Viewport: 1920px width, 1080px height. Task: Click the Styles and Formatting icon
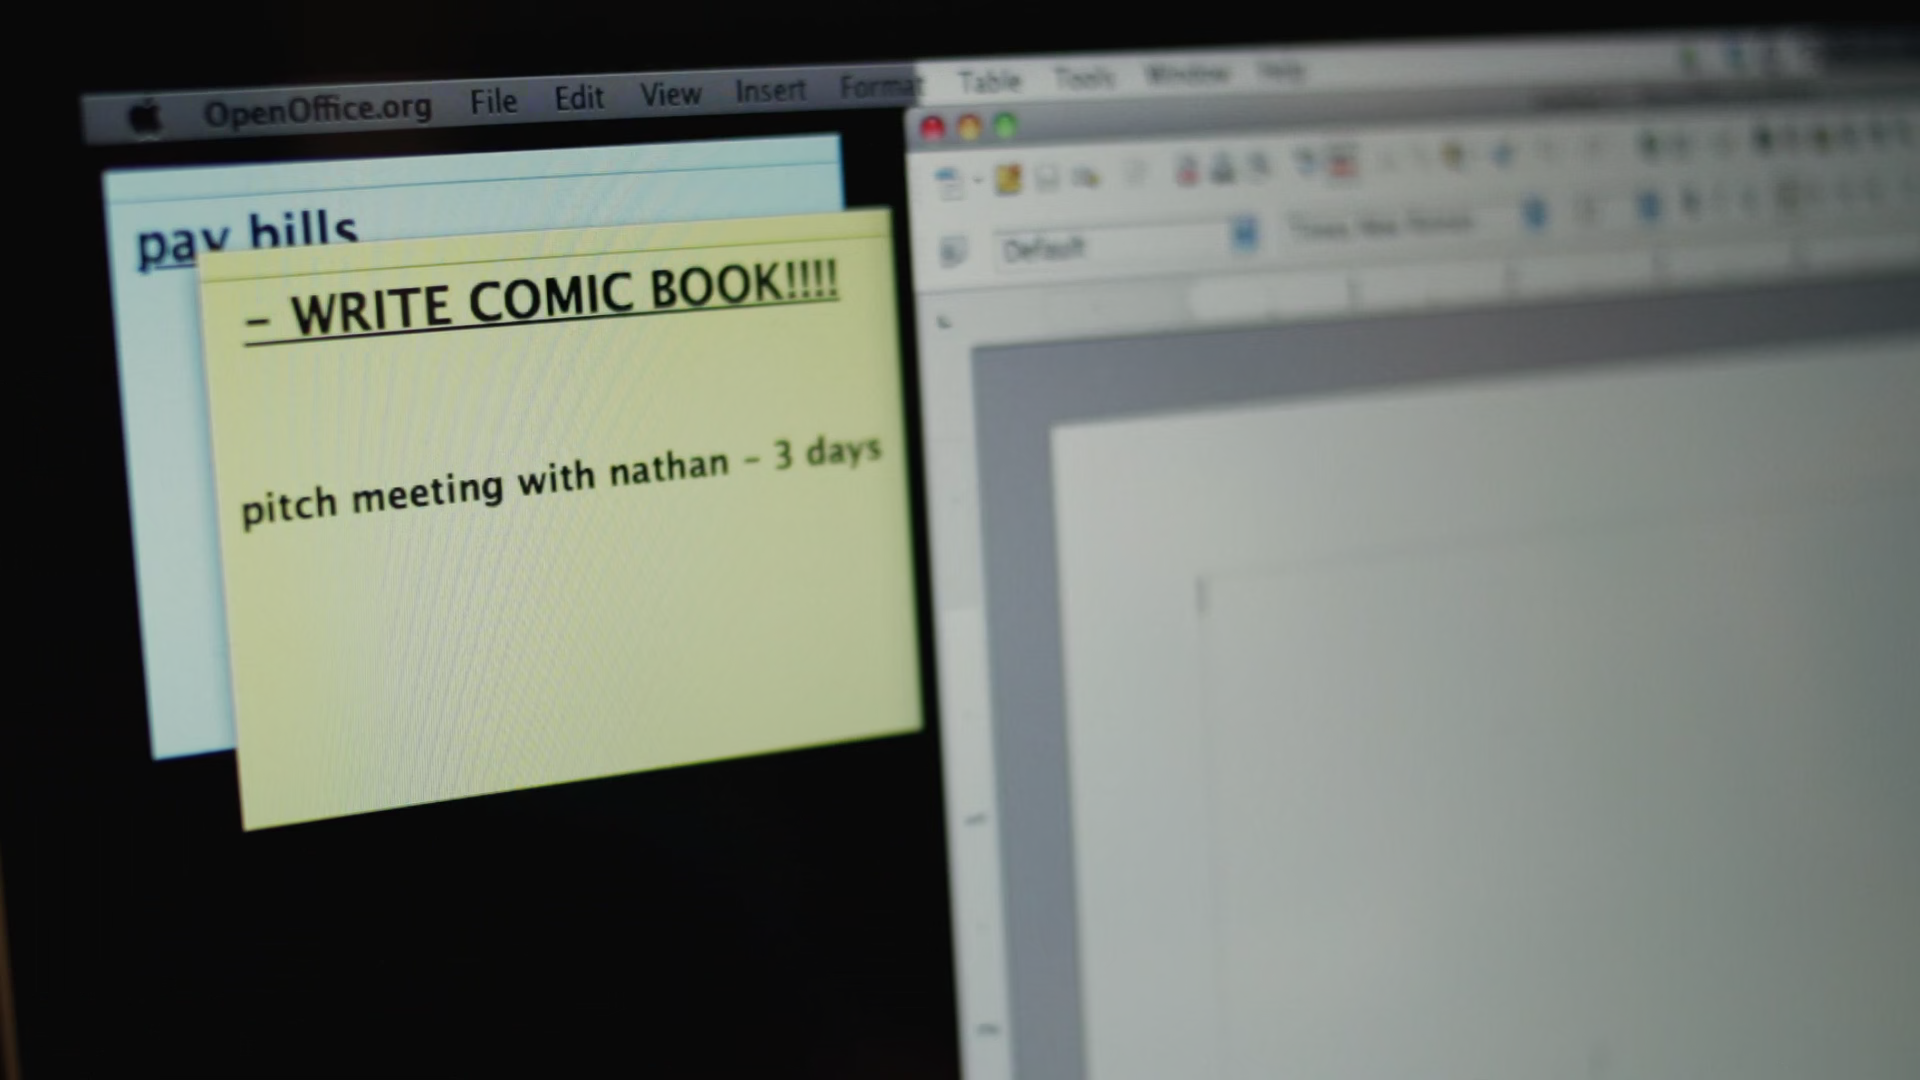(x=953, y=251)
